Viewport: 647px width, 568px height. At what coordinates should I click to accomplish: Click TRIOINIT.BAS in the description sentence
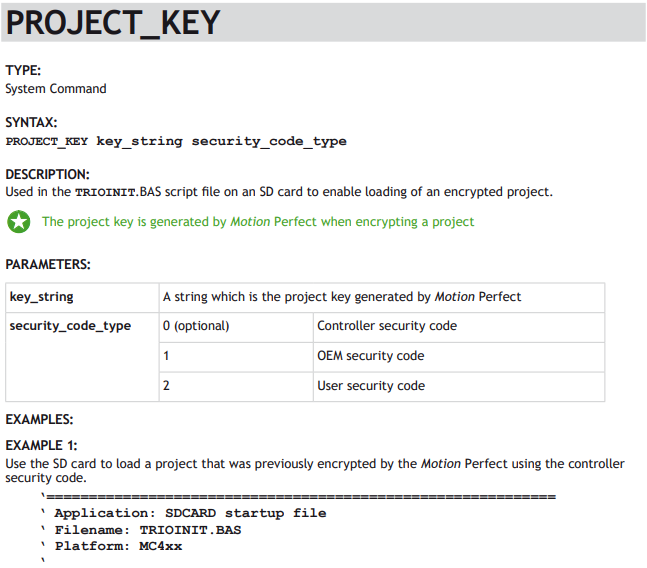pos(118,192)
